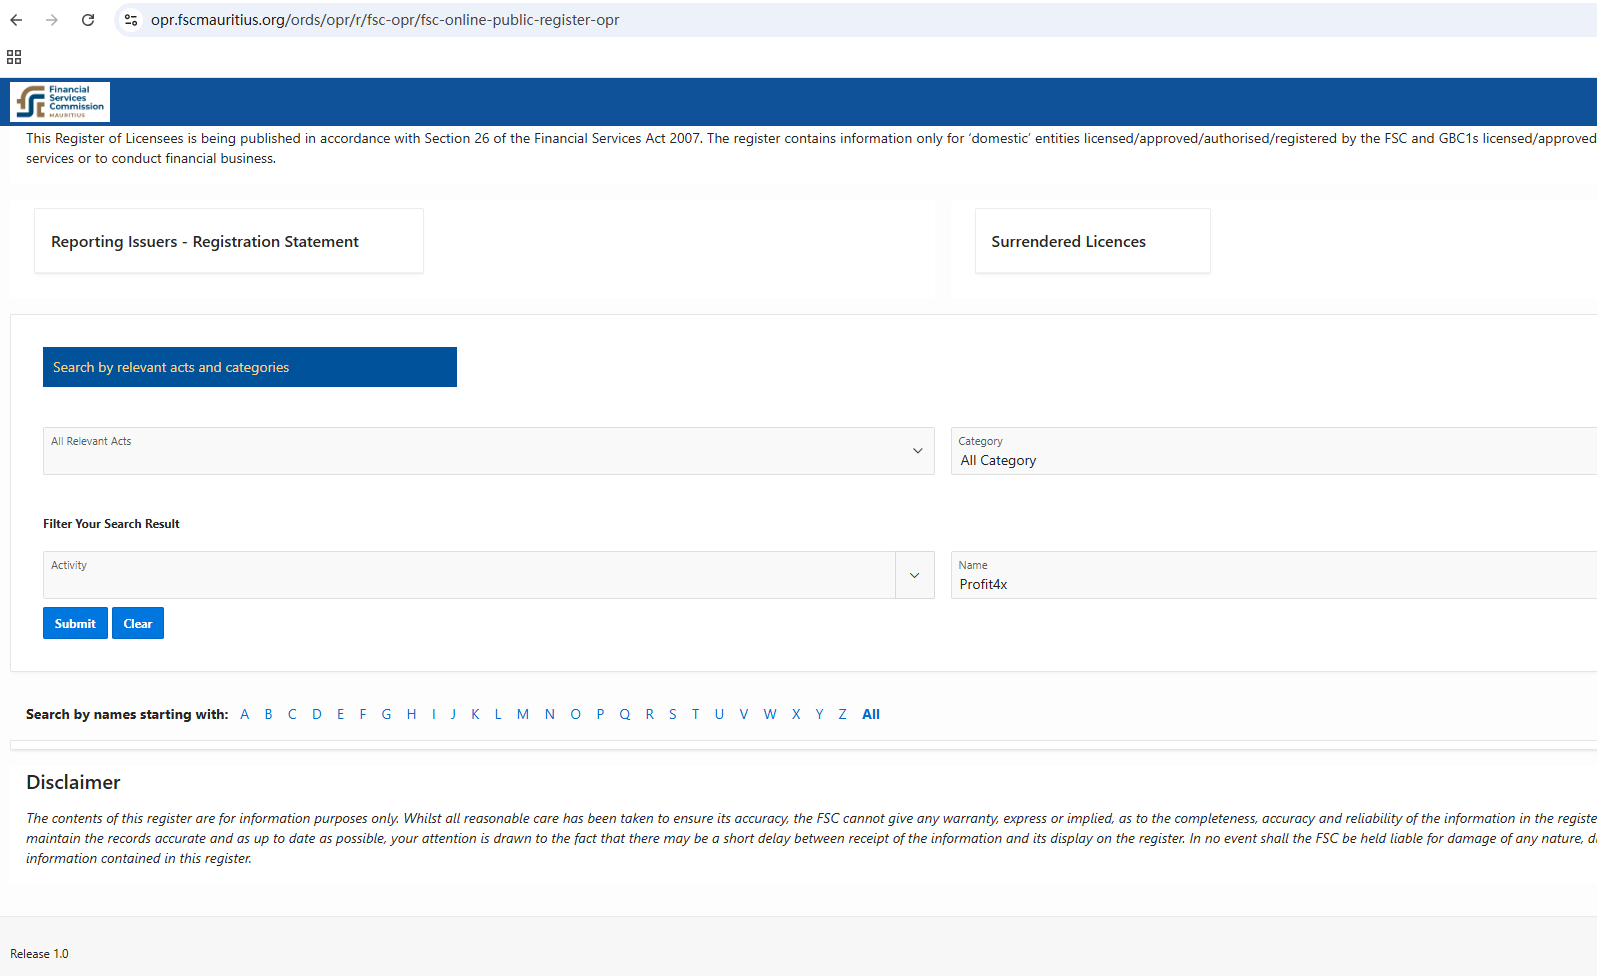Filter names starting with letter M
Screen dimensions: 1597x976
coord(522,714)
